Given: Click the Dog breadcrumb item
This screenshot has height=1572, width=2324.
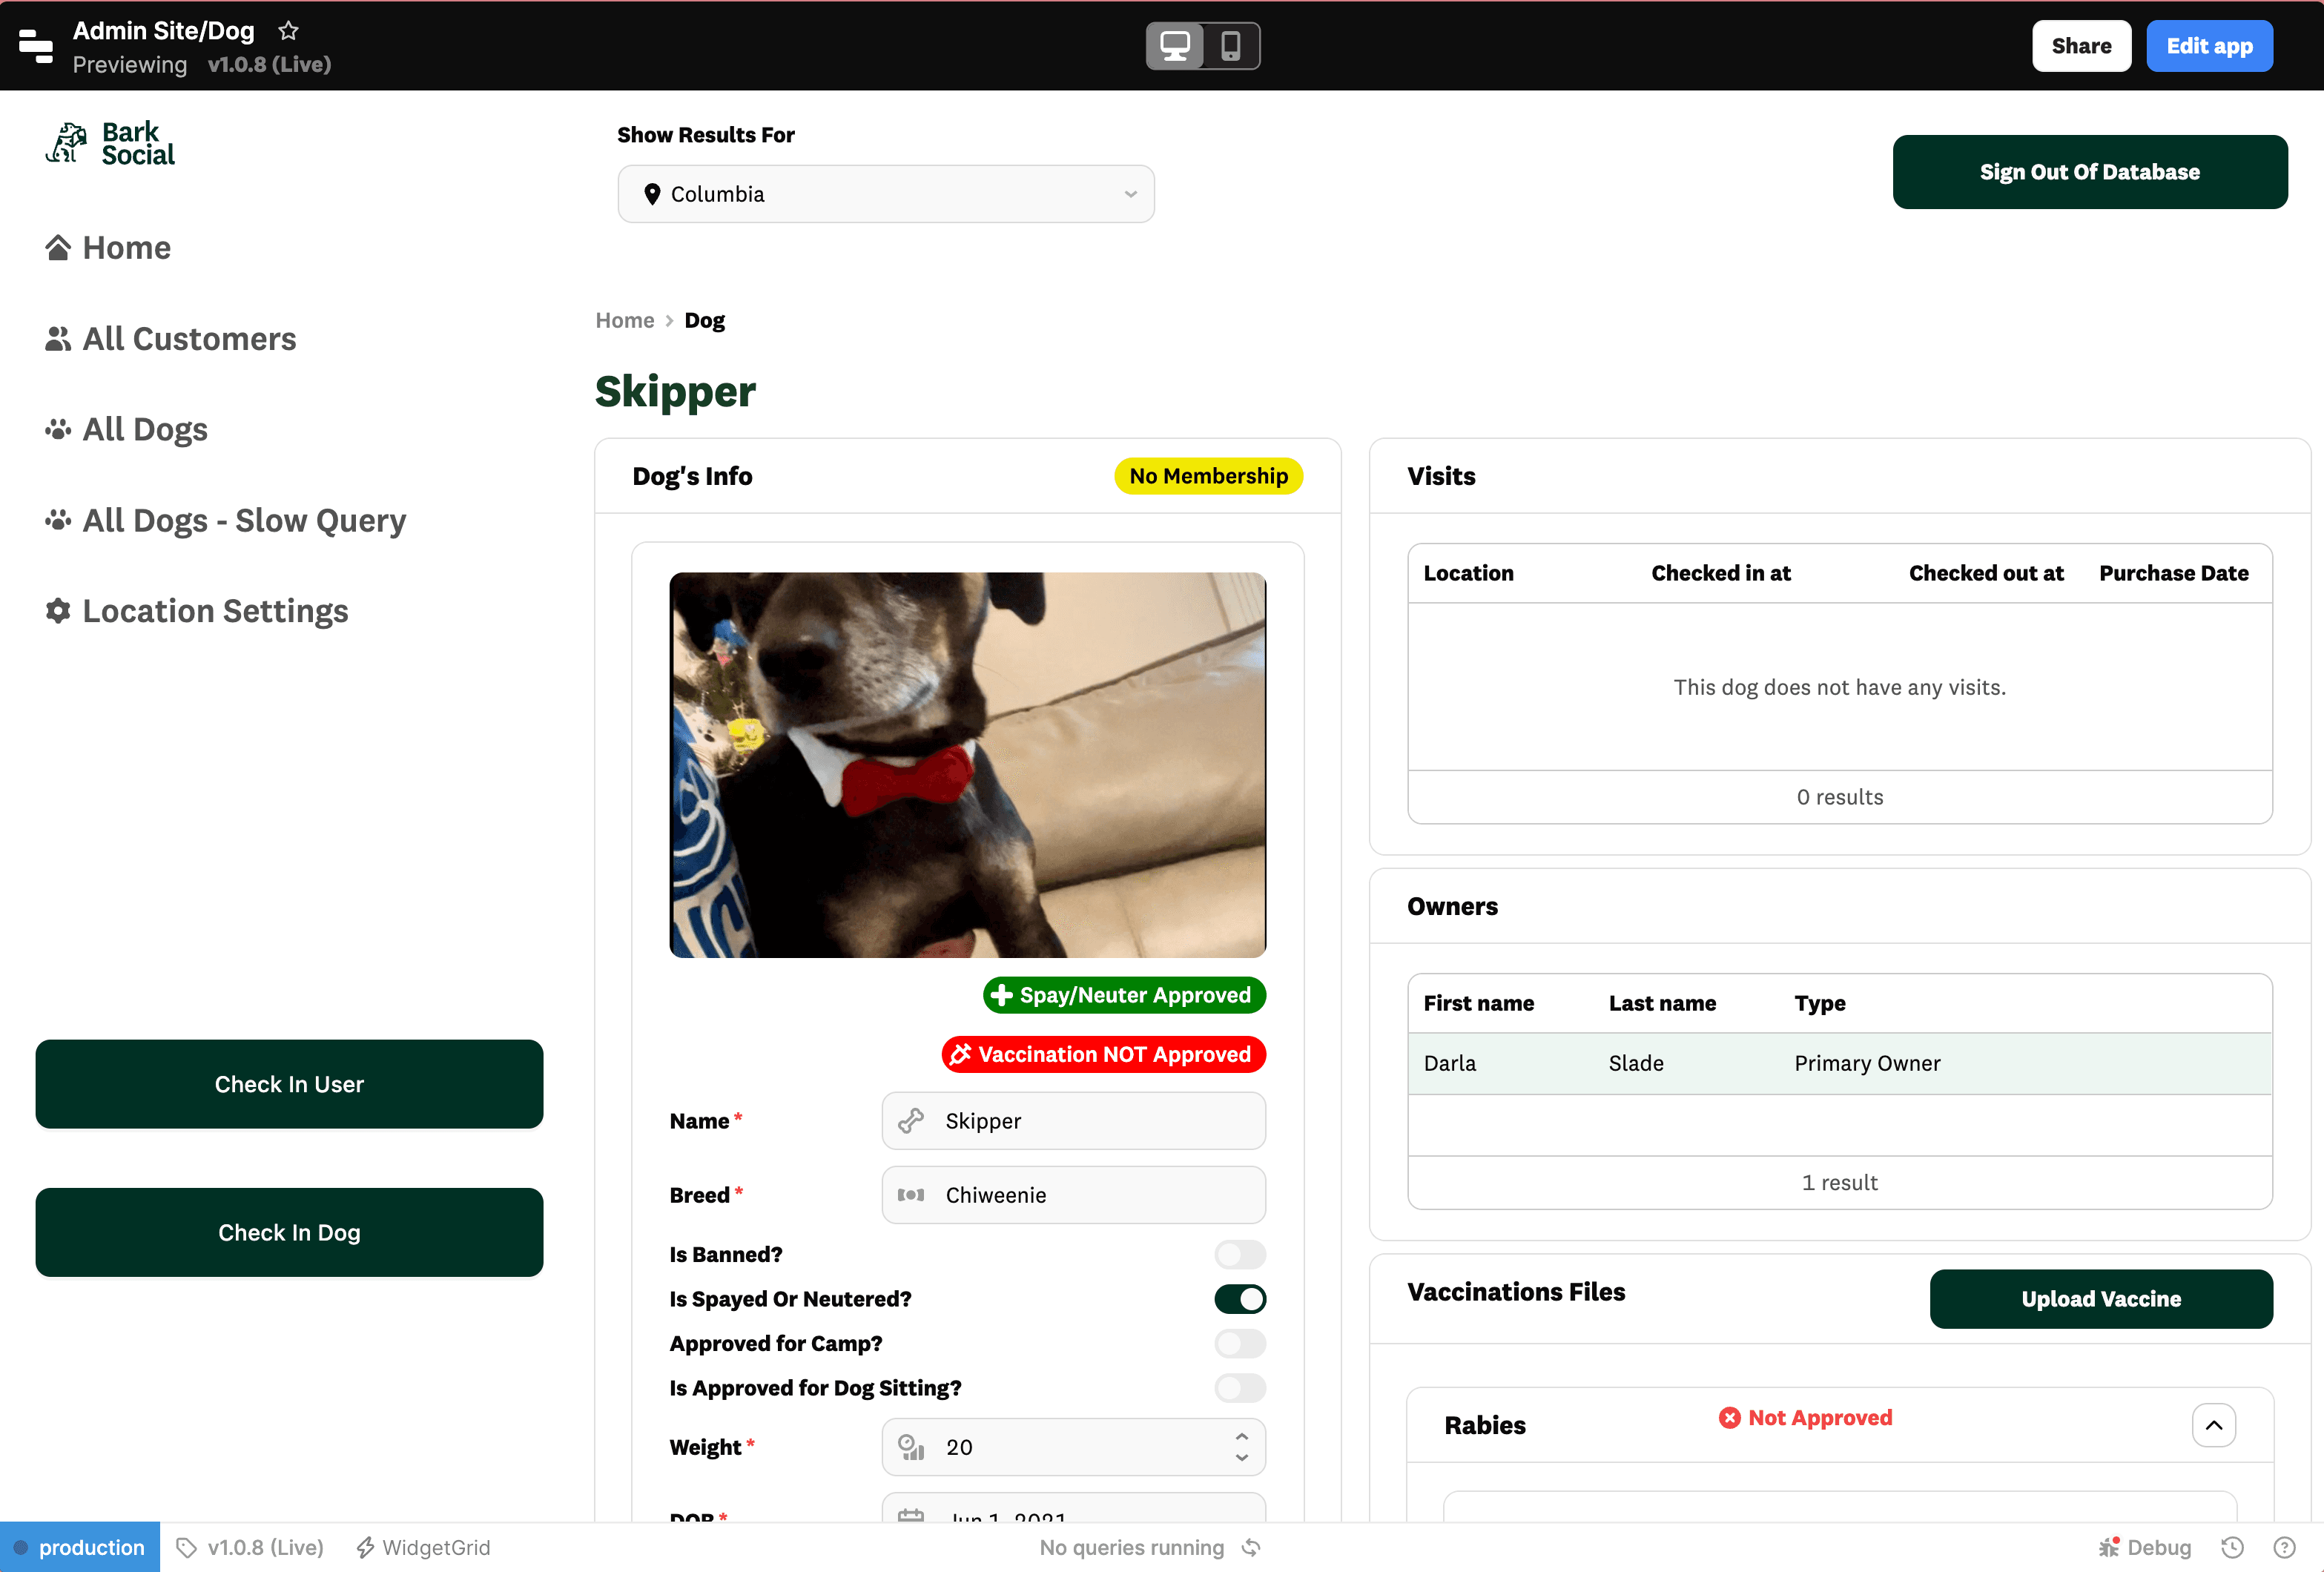Looking at the screenshot, I should tap(705, 320).
